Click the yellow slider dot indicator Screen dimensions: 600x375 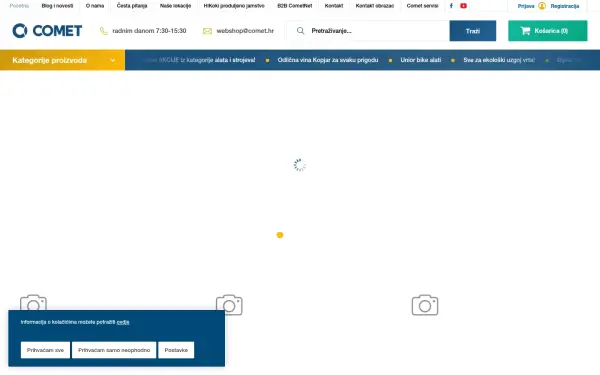(x=280, y=235)
